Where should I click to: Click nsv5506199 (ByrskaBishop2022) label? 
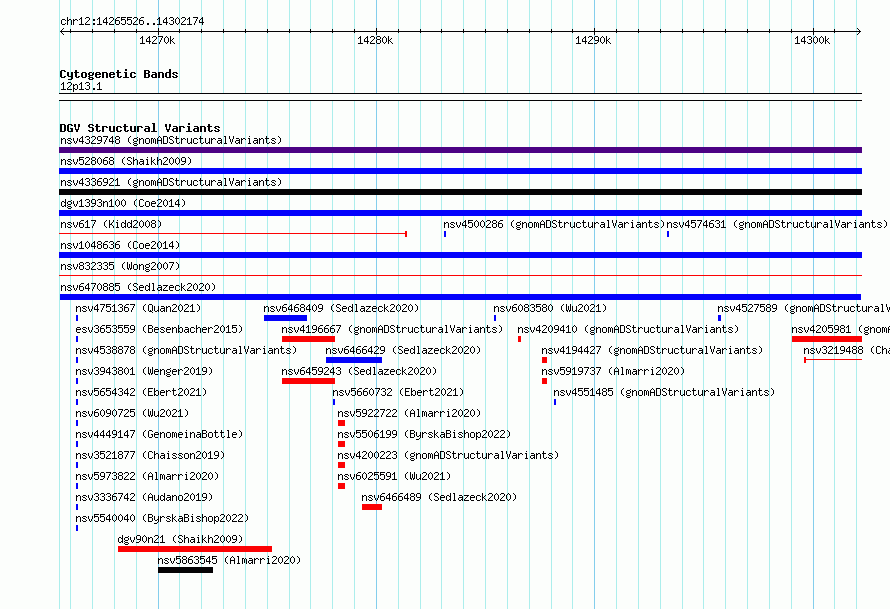click(x=424, y=434)
